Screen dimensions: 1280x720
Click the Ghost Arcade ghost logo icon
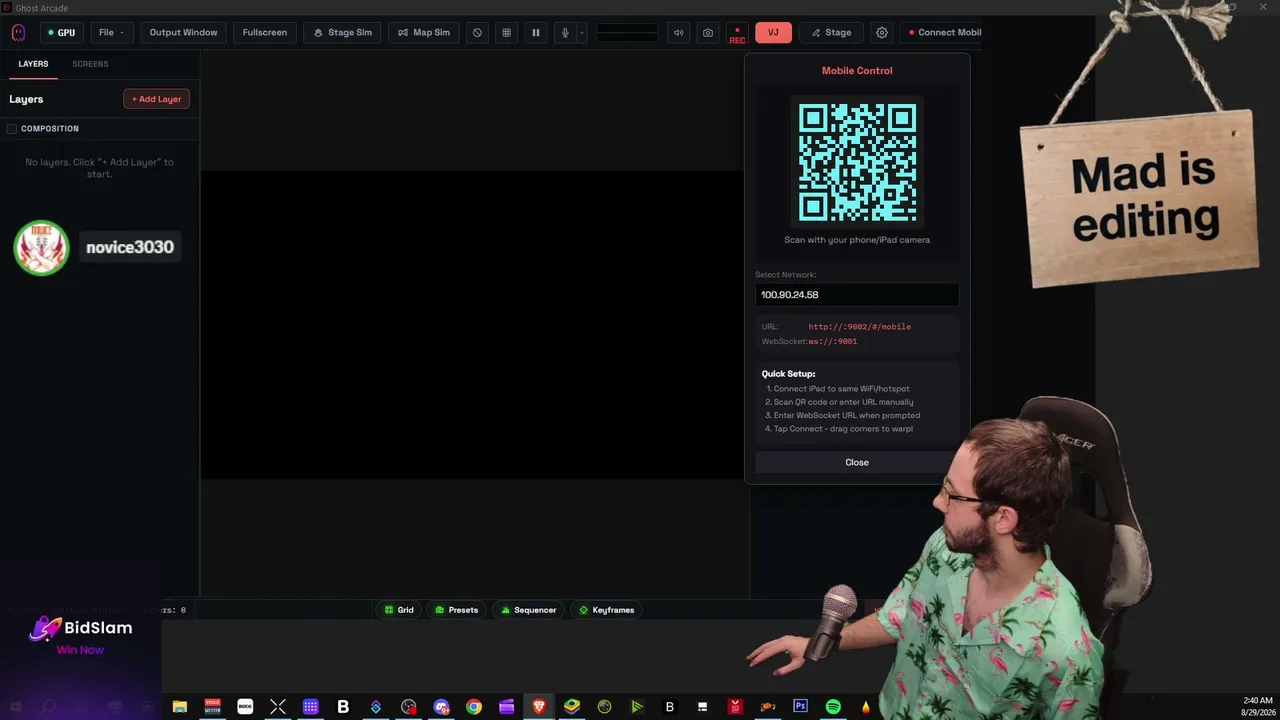coord(18,32)
